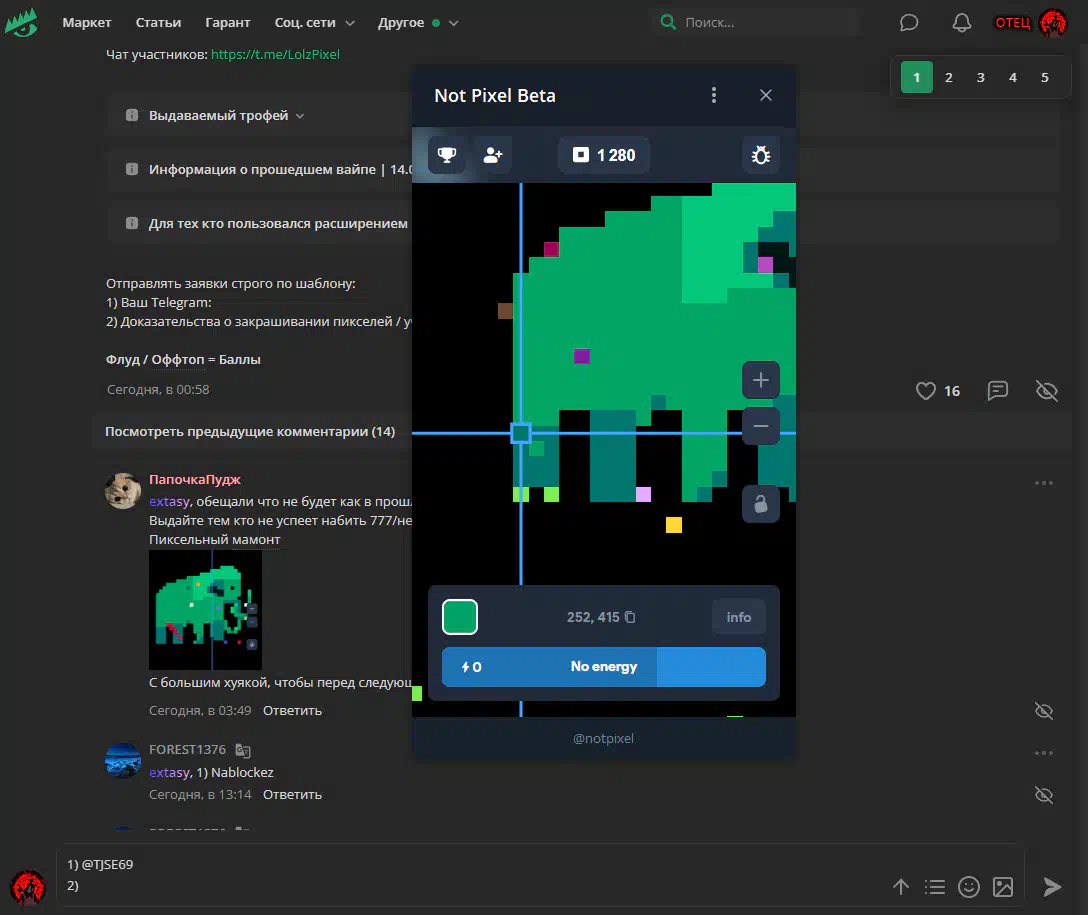Viewport: 1088px width, 915px height.
Task: Click the ОТЕЦ username label
Action: coord(1013,23)
